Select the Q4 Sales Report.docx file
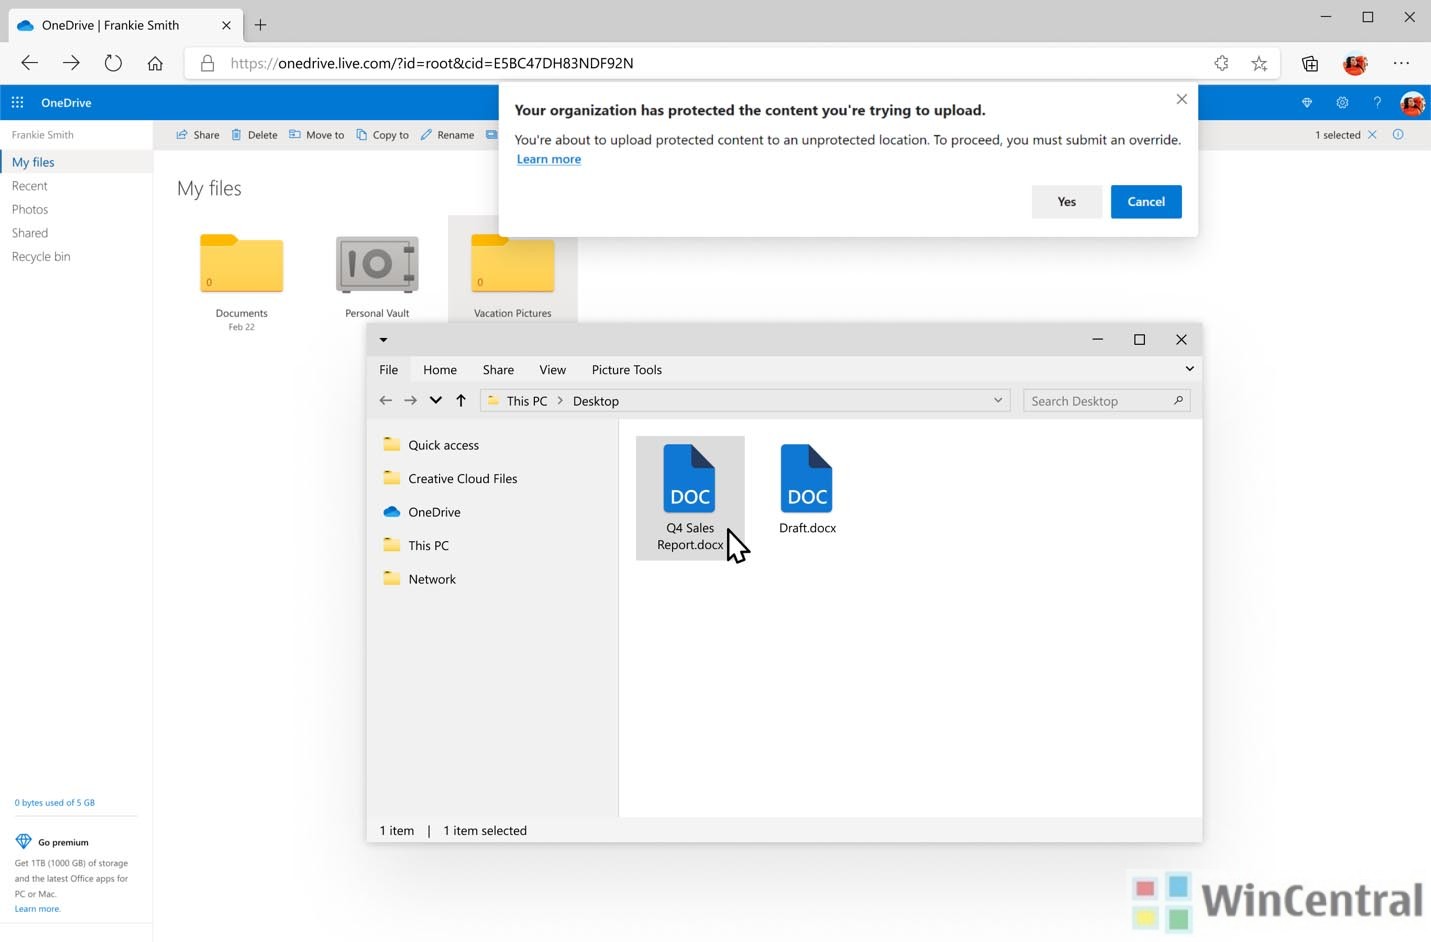1431x942 pixels. pyautogui.click(x=690, y=497)
